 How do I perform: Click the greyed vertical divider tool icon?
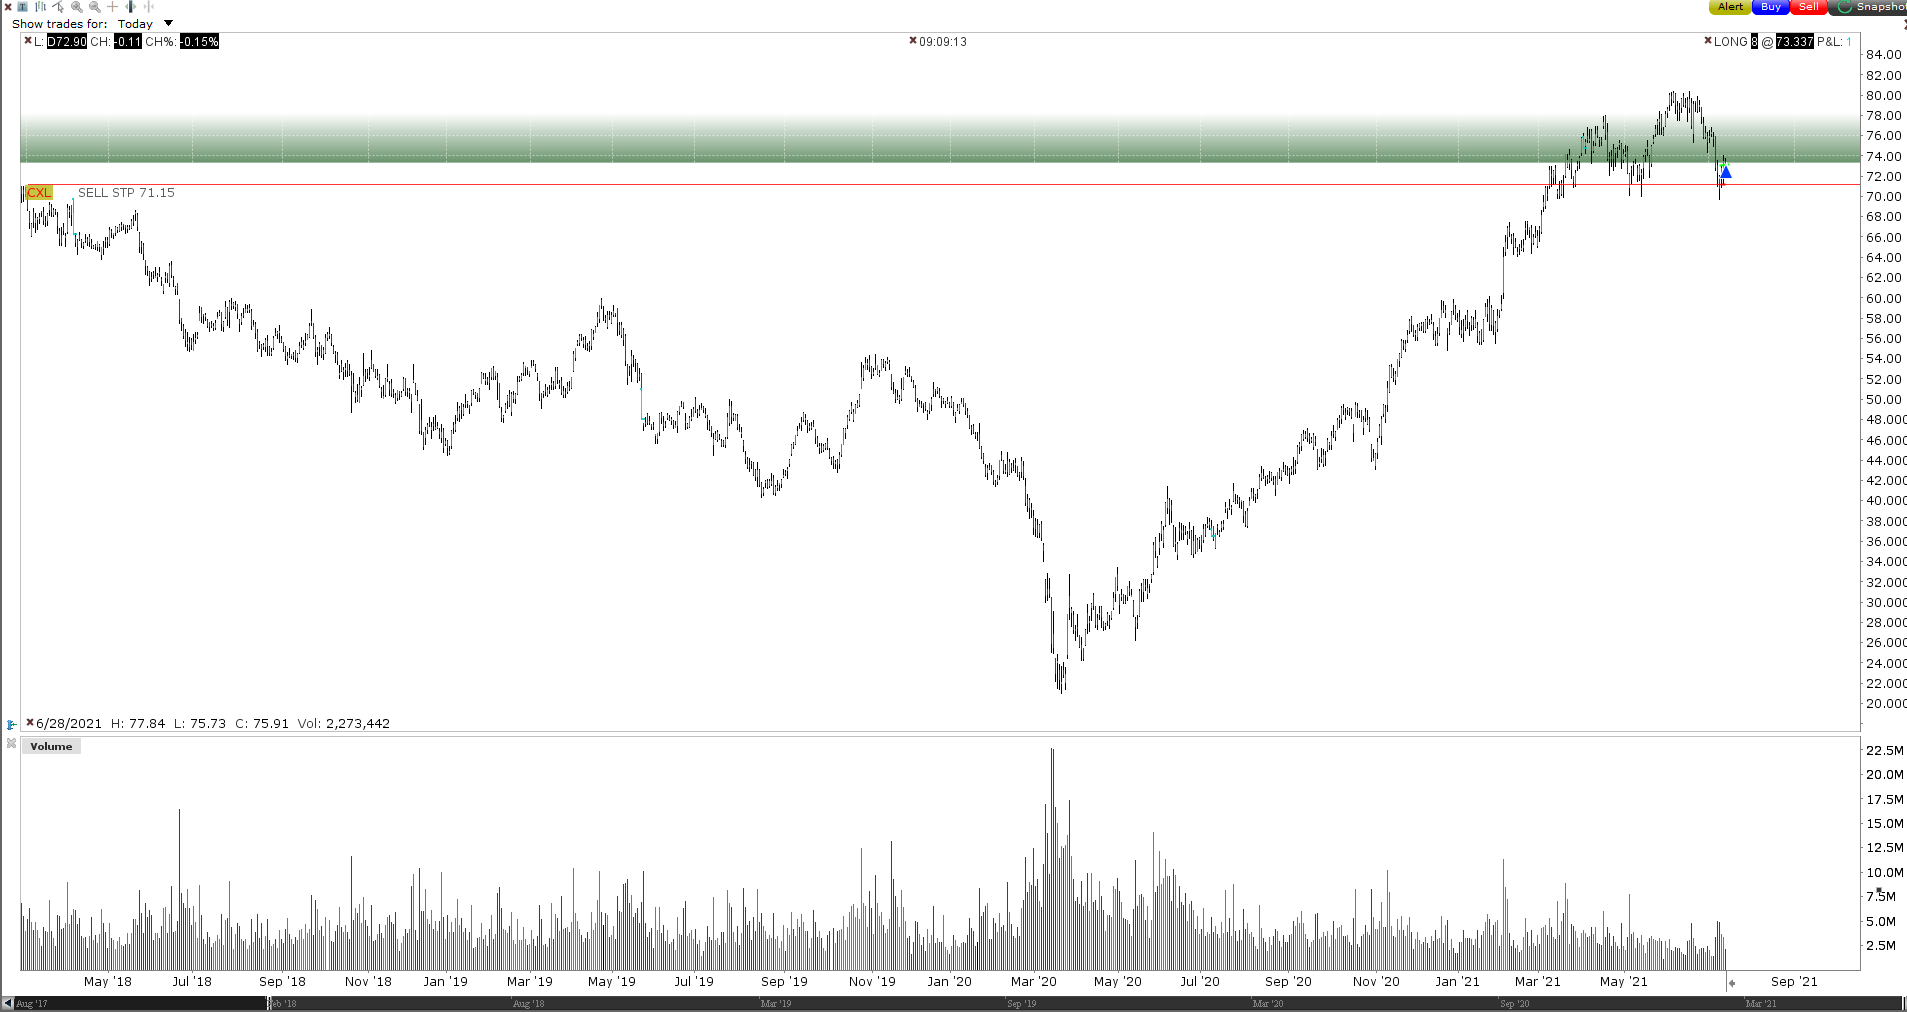[x=149, y=7]
